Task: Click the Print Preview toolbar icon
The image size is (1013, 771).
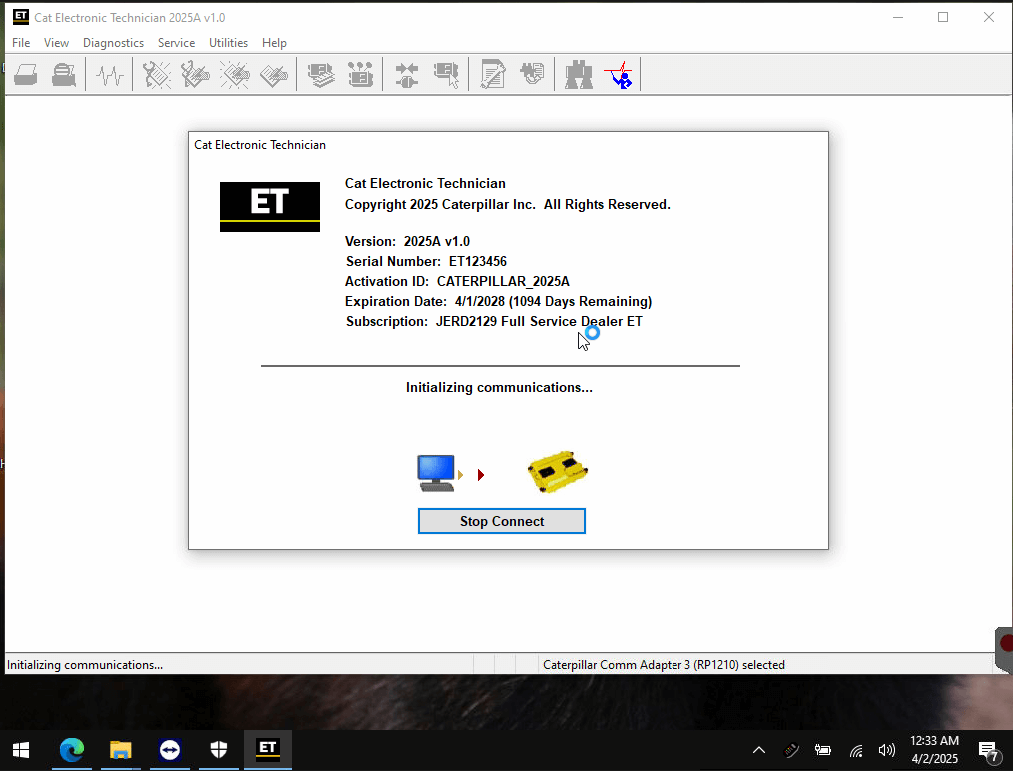Action: click(64, 75)
